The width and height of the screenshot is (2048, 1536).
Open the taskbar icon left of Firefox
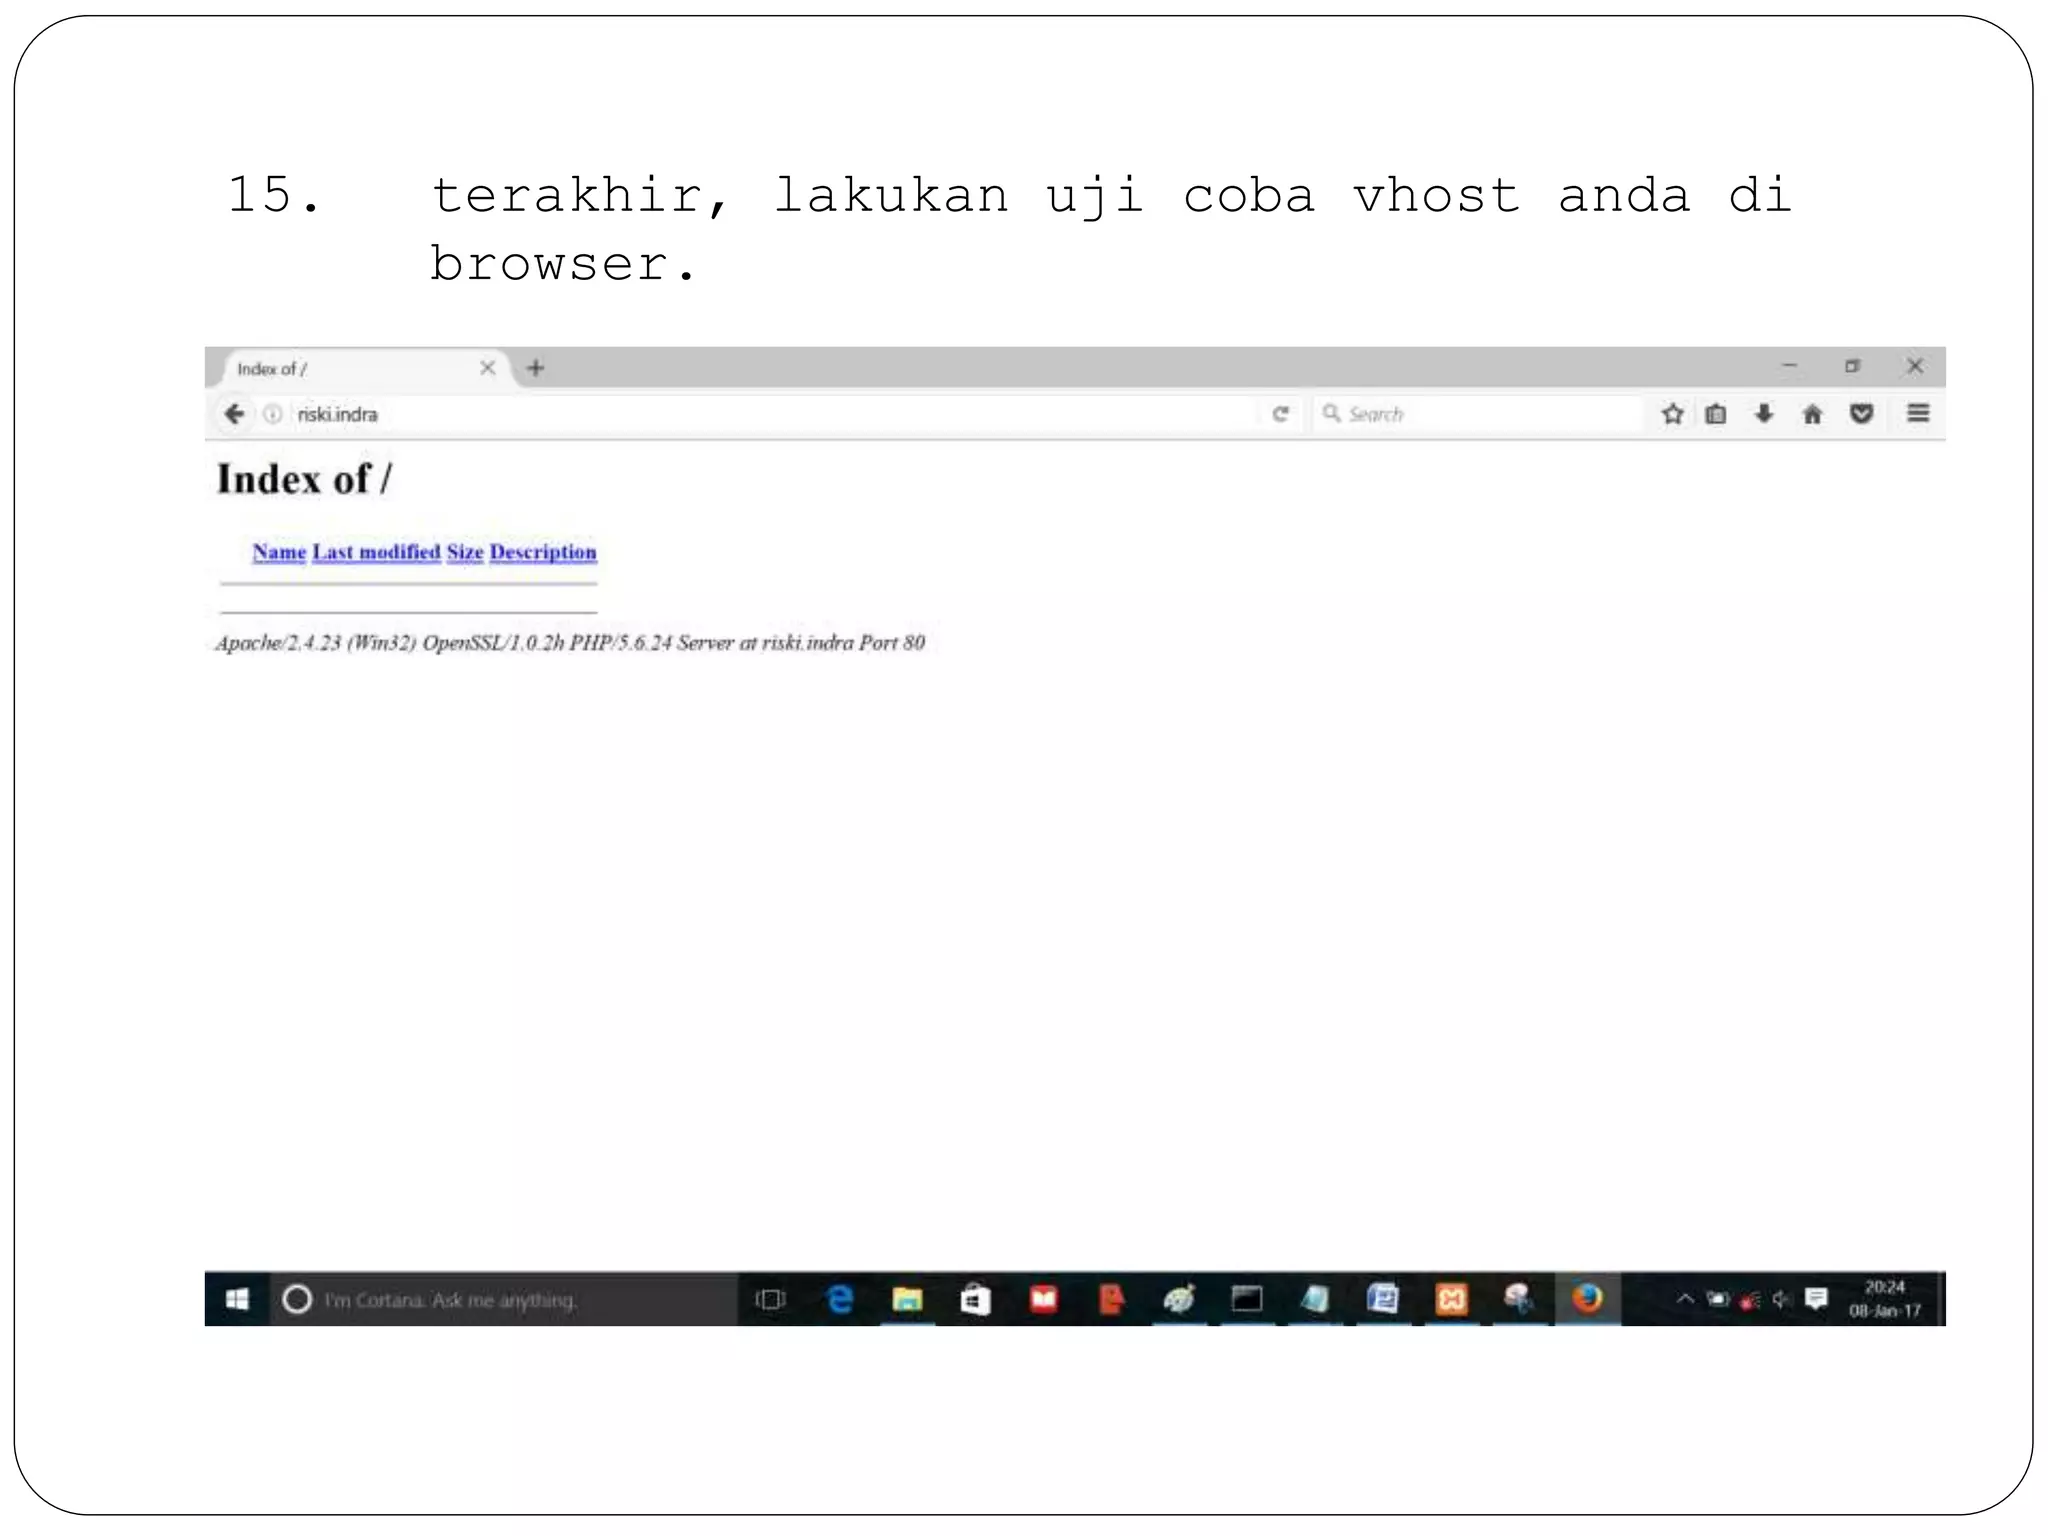click(1519, 1299)
